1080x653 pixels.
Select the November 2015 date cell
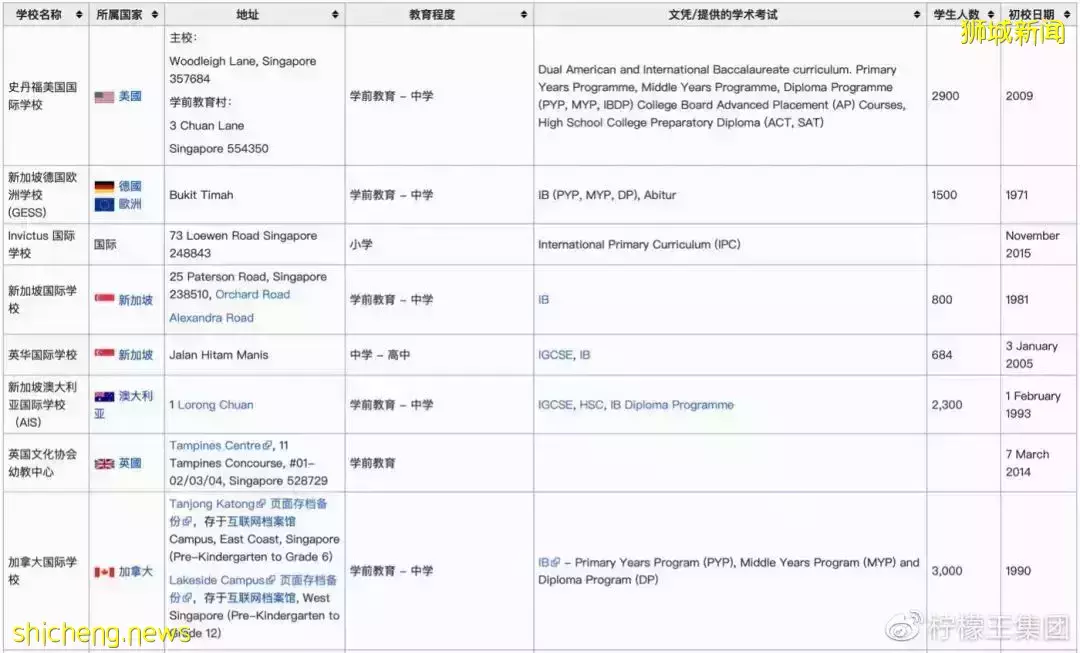pos(1039,245)
